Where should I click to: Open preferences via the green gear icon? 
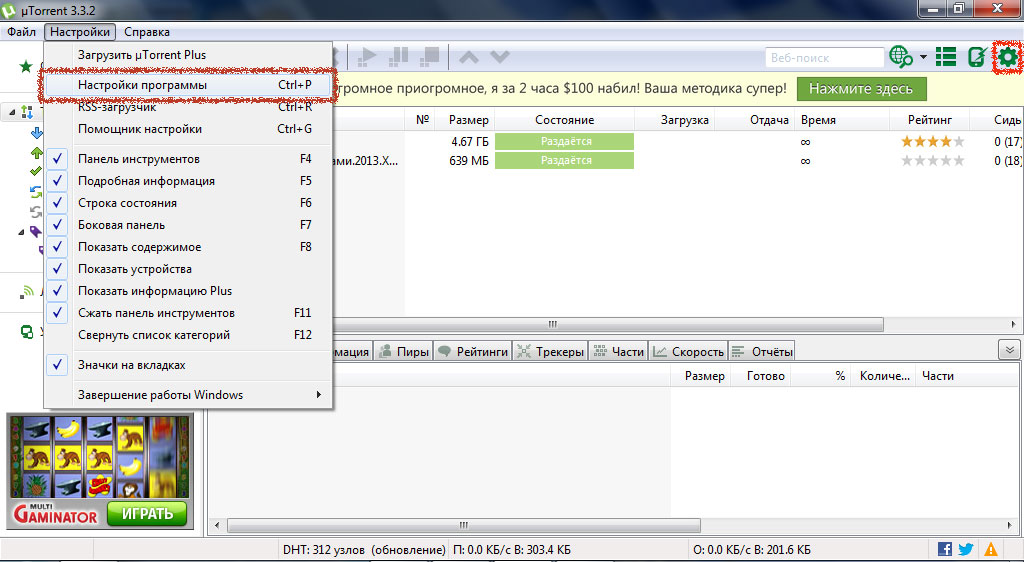(1008, 57)
